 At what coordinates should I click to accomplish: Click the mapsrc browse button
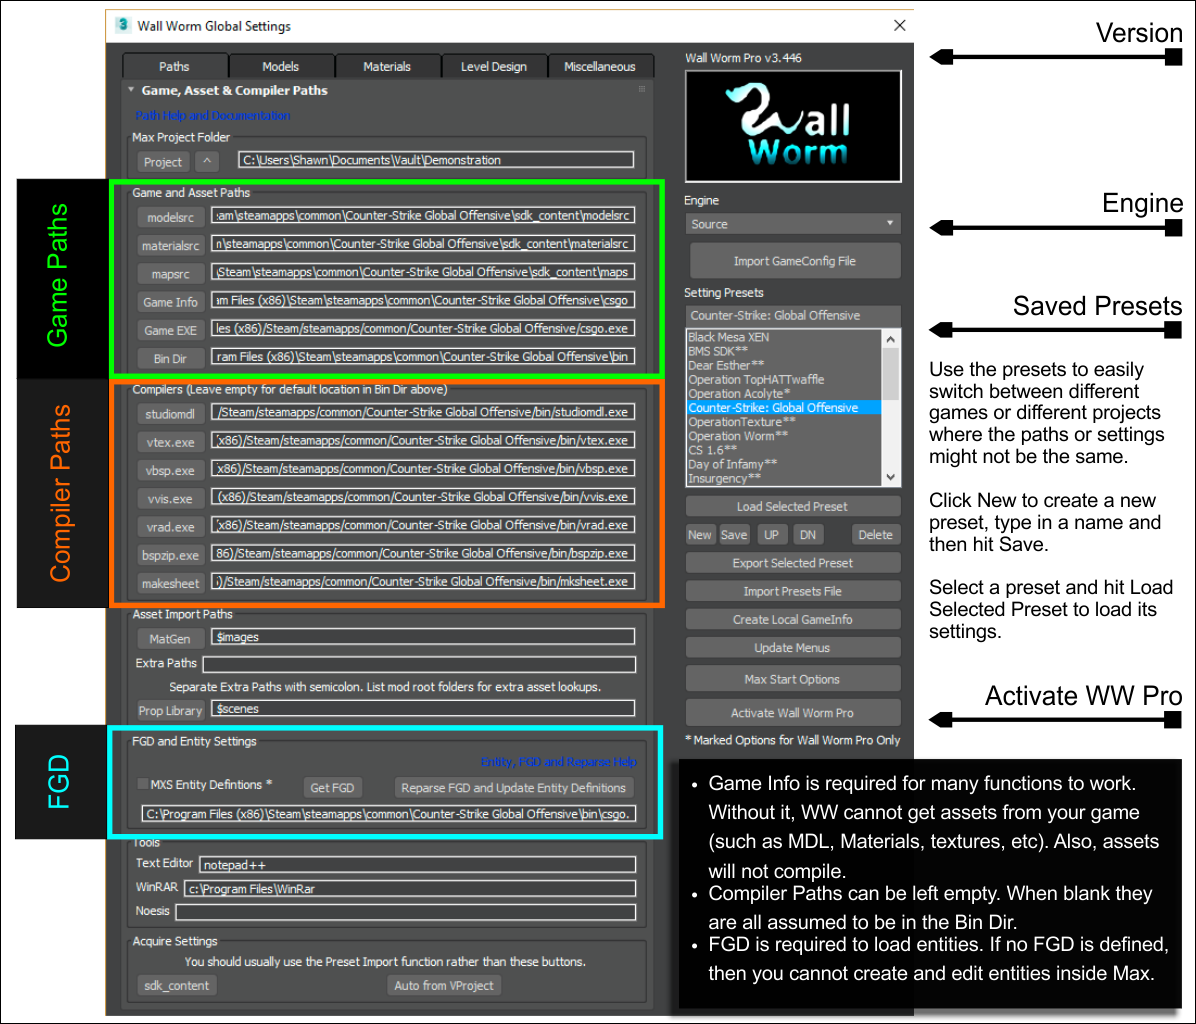point(170,274)
